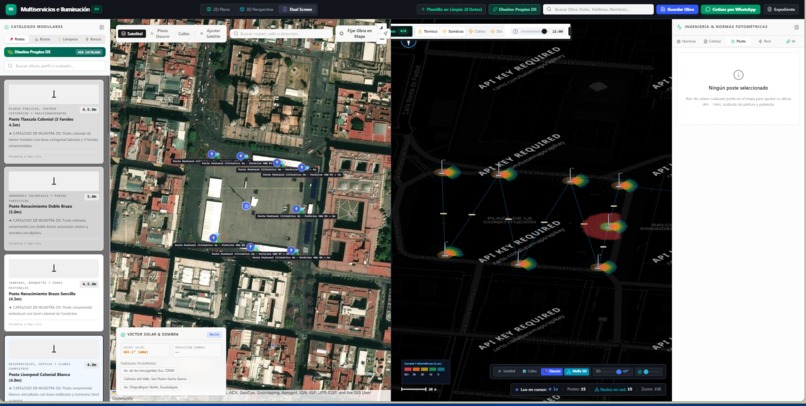Image resolution: width=806 pixels, height=406 pixels.
Task: Select Av. Chapultepec Norte, Guadalajara
Action: (151, 387)
